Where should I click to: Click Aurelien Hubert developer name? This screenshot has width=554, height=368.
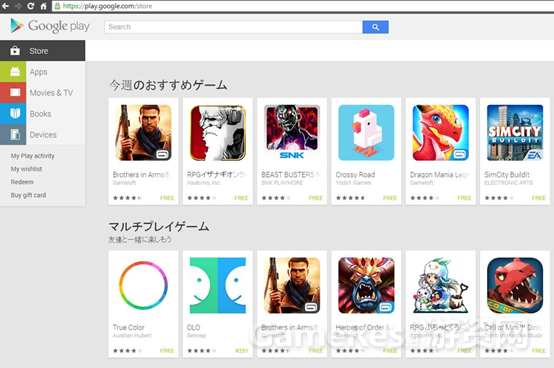click(132, 336)
